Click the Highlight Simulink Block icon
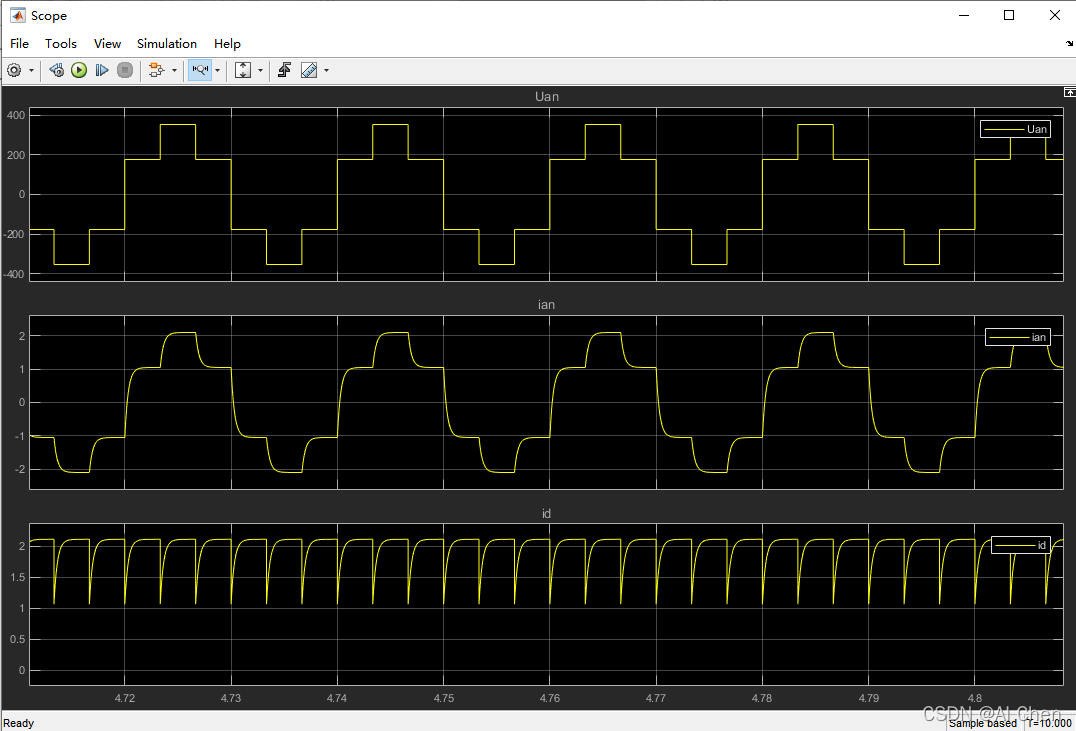 (x=156, y=70)
